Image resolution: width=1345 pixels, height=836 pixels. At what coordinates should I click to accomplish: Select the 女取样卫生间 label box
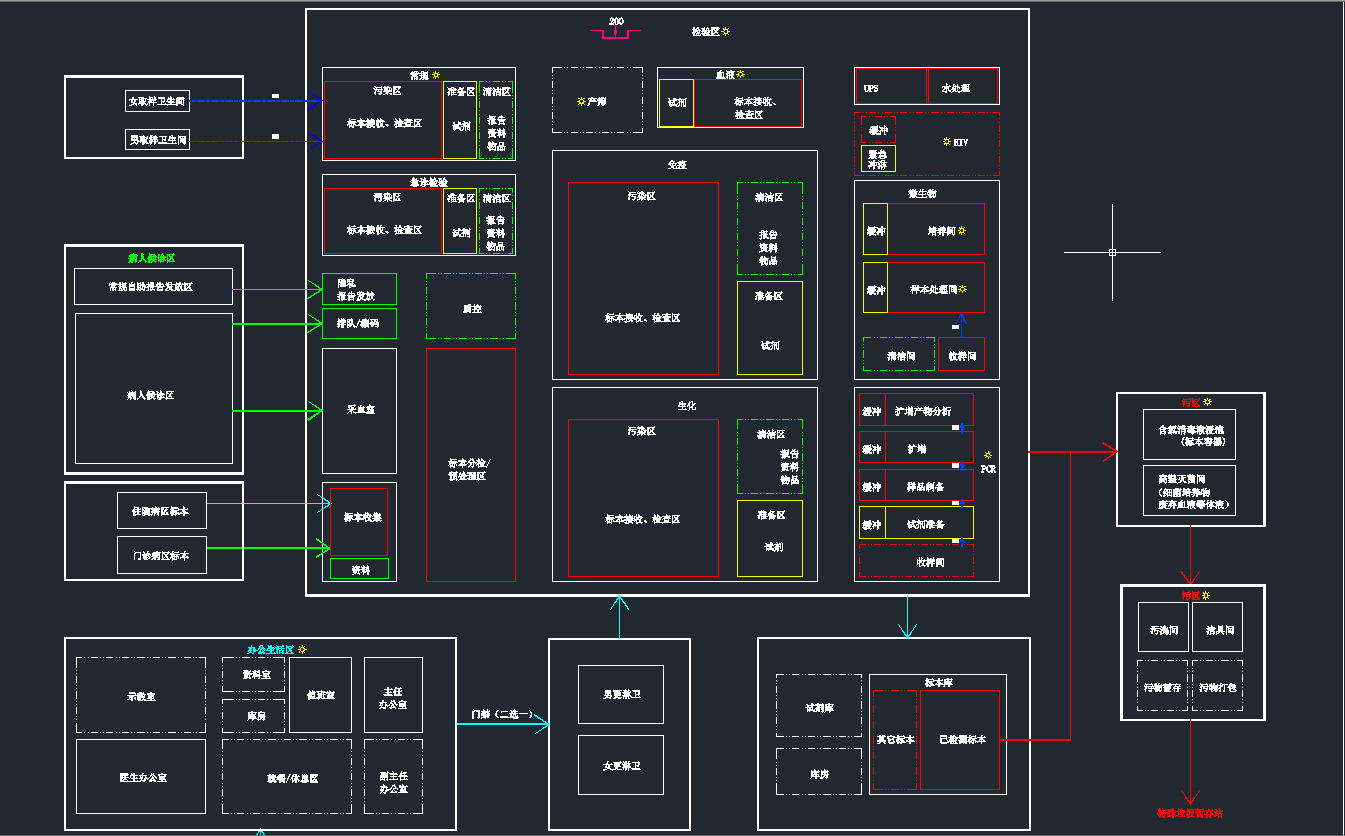click(x=157, y=101)
